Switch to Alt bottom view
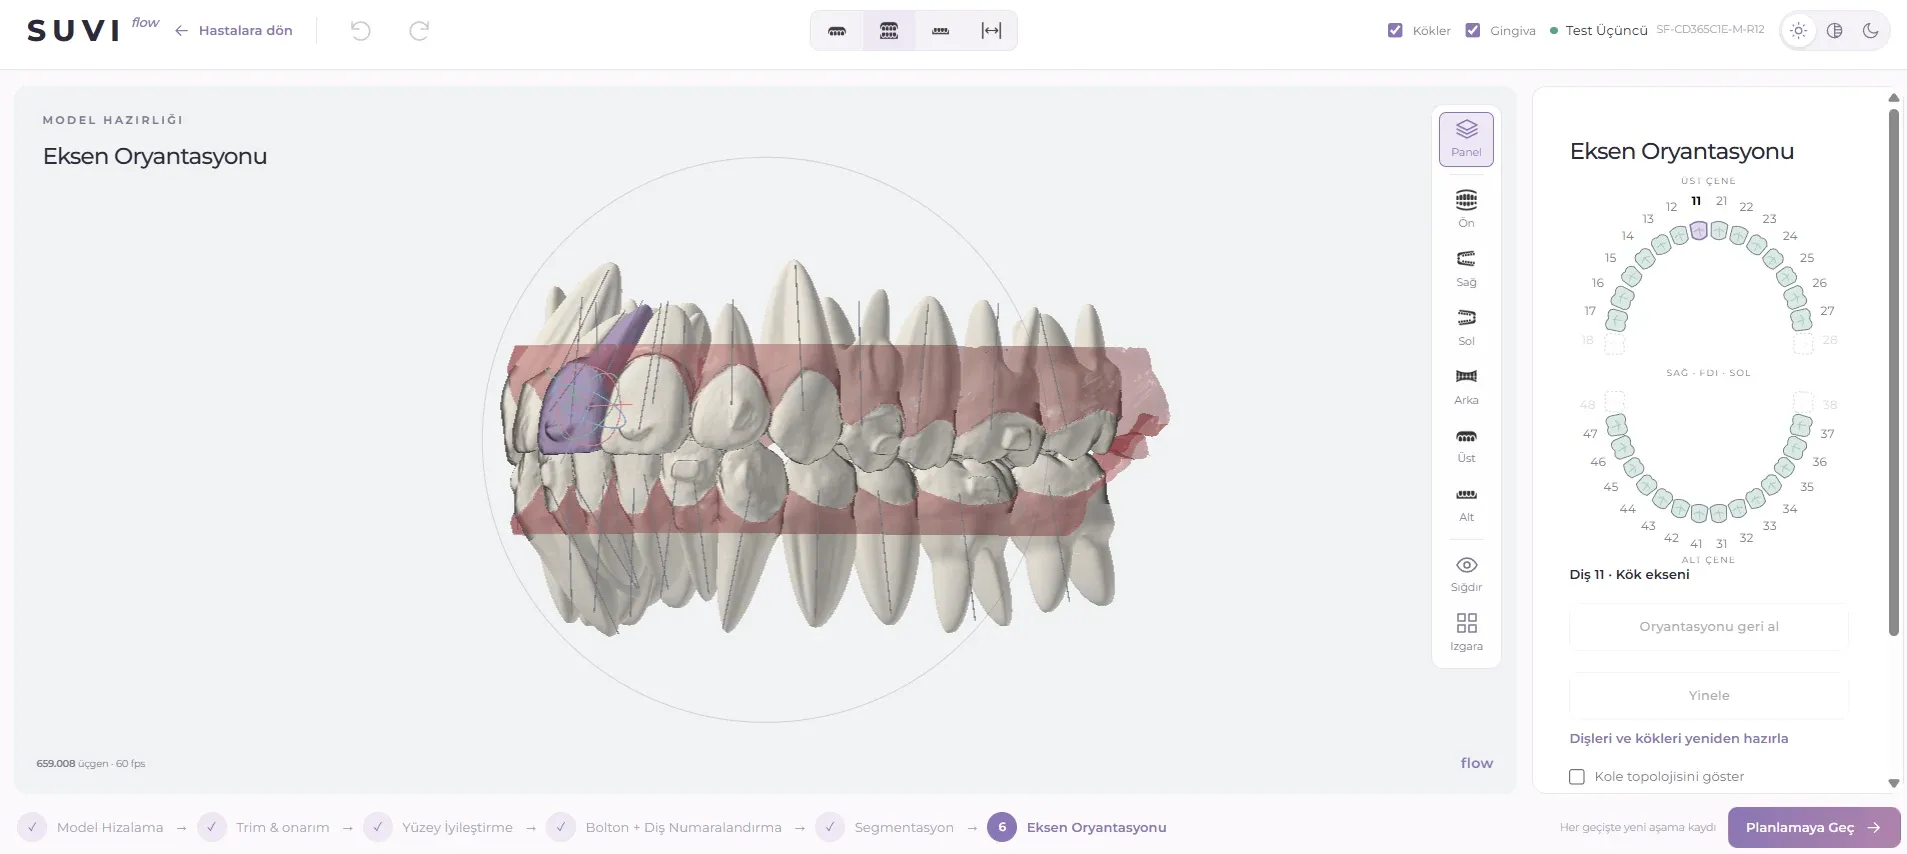Image resolution: width=1907 pixels, height=854 pixels. [1466, 503]
